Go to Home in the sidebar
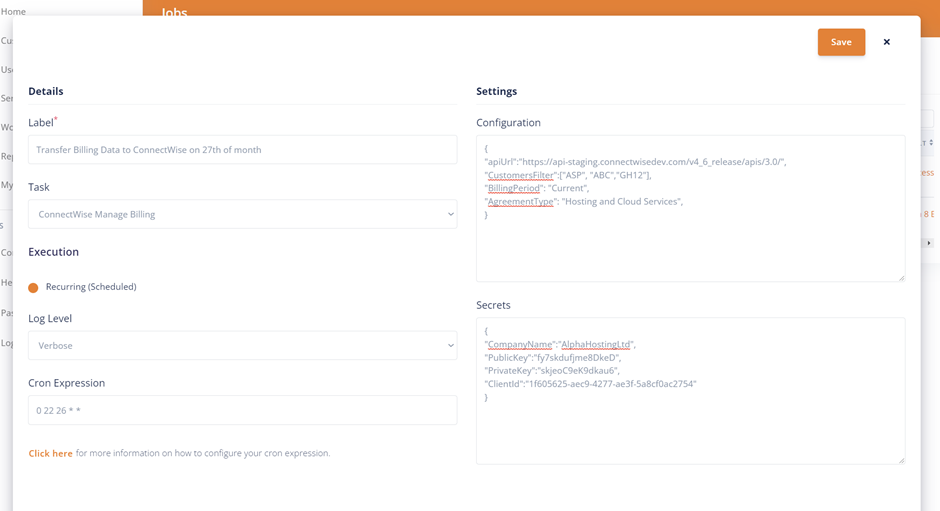940x511 pixels. tap(13, 11)
